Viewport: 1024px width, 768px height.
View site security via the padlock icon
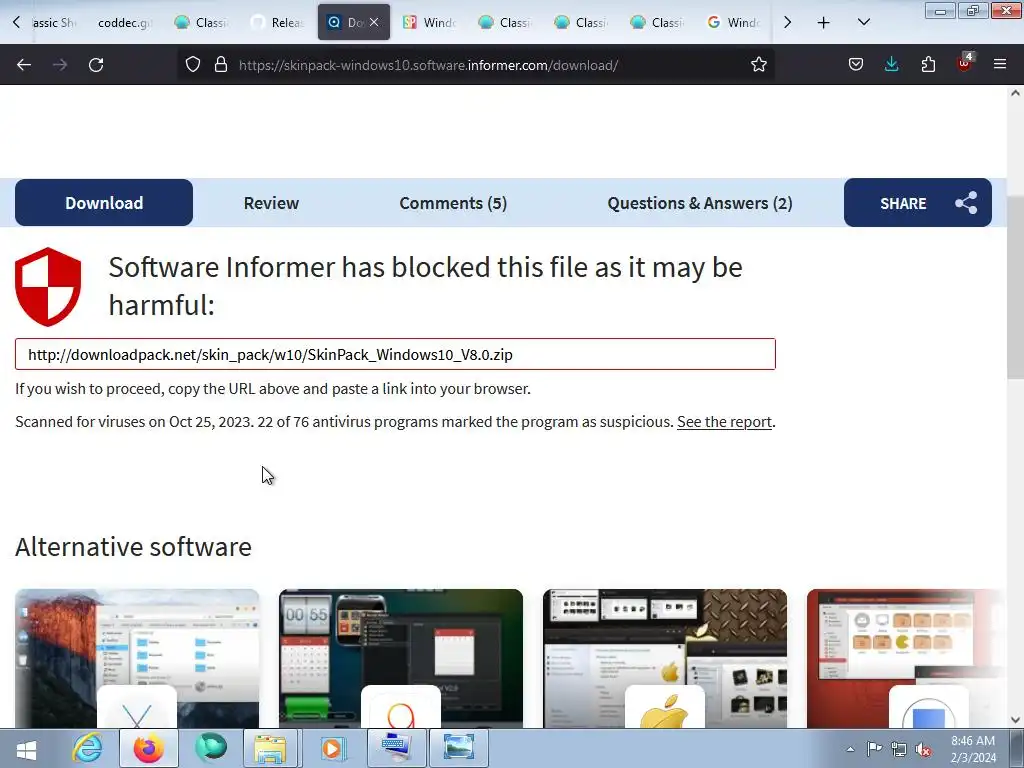[221, 65]
